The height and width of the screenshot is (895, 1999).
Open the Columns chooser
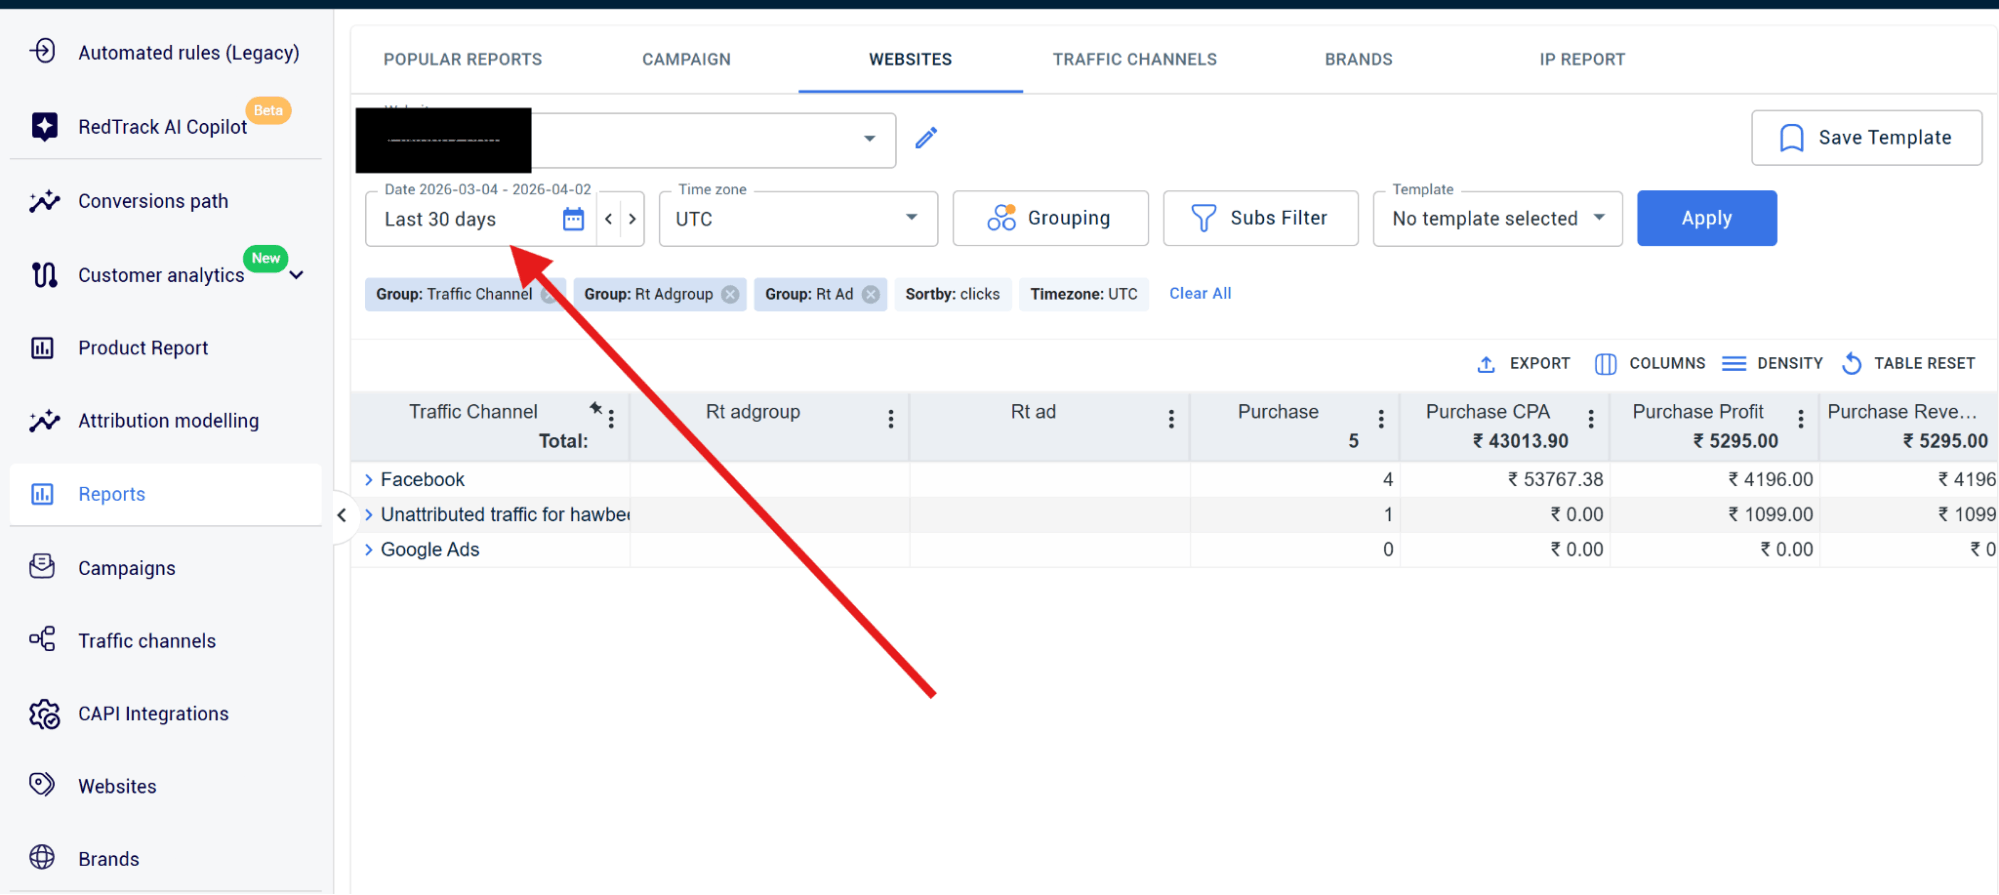click(1650, 364)
